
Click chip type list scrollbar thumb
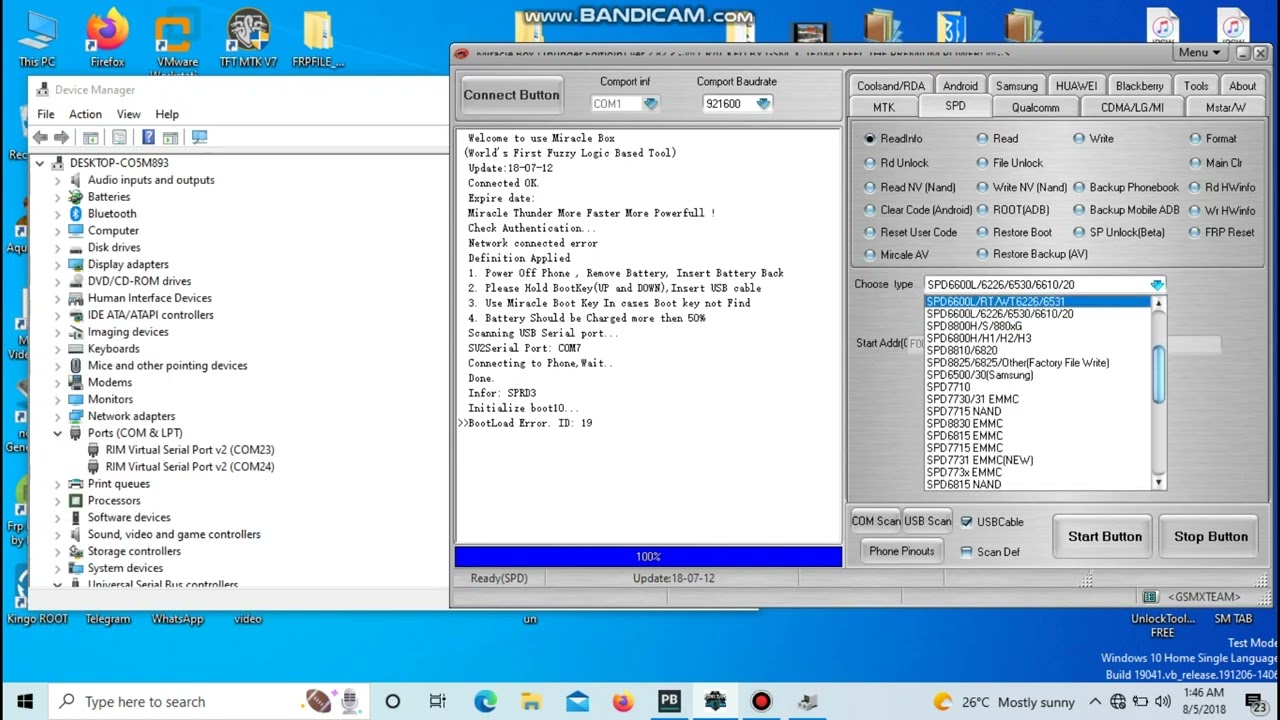(x=1159, y=375)
